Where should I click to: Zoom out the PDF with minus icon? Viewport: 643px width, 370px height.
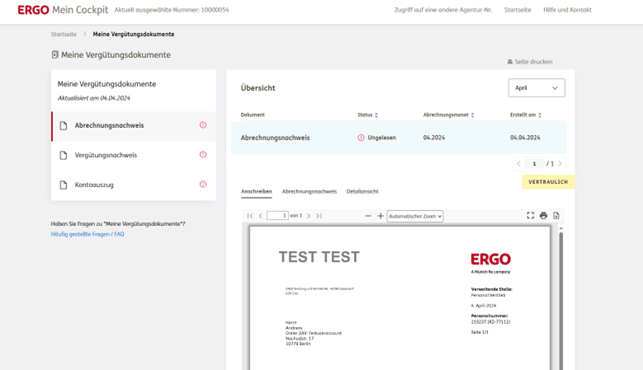click(368, 216)
